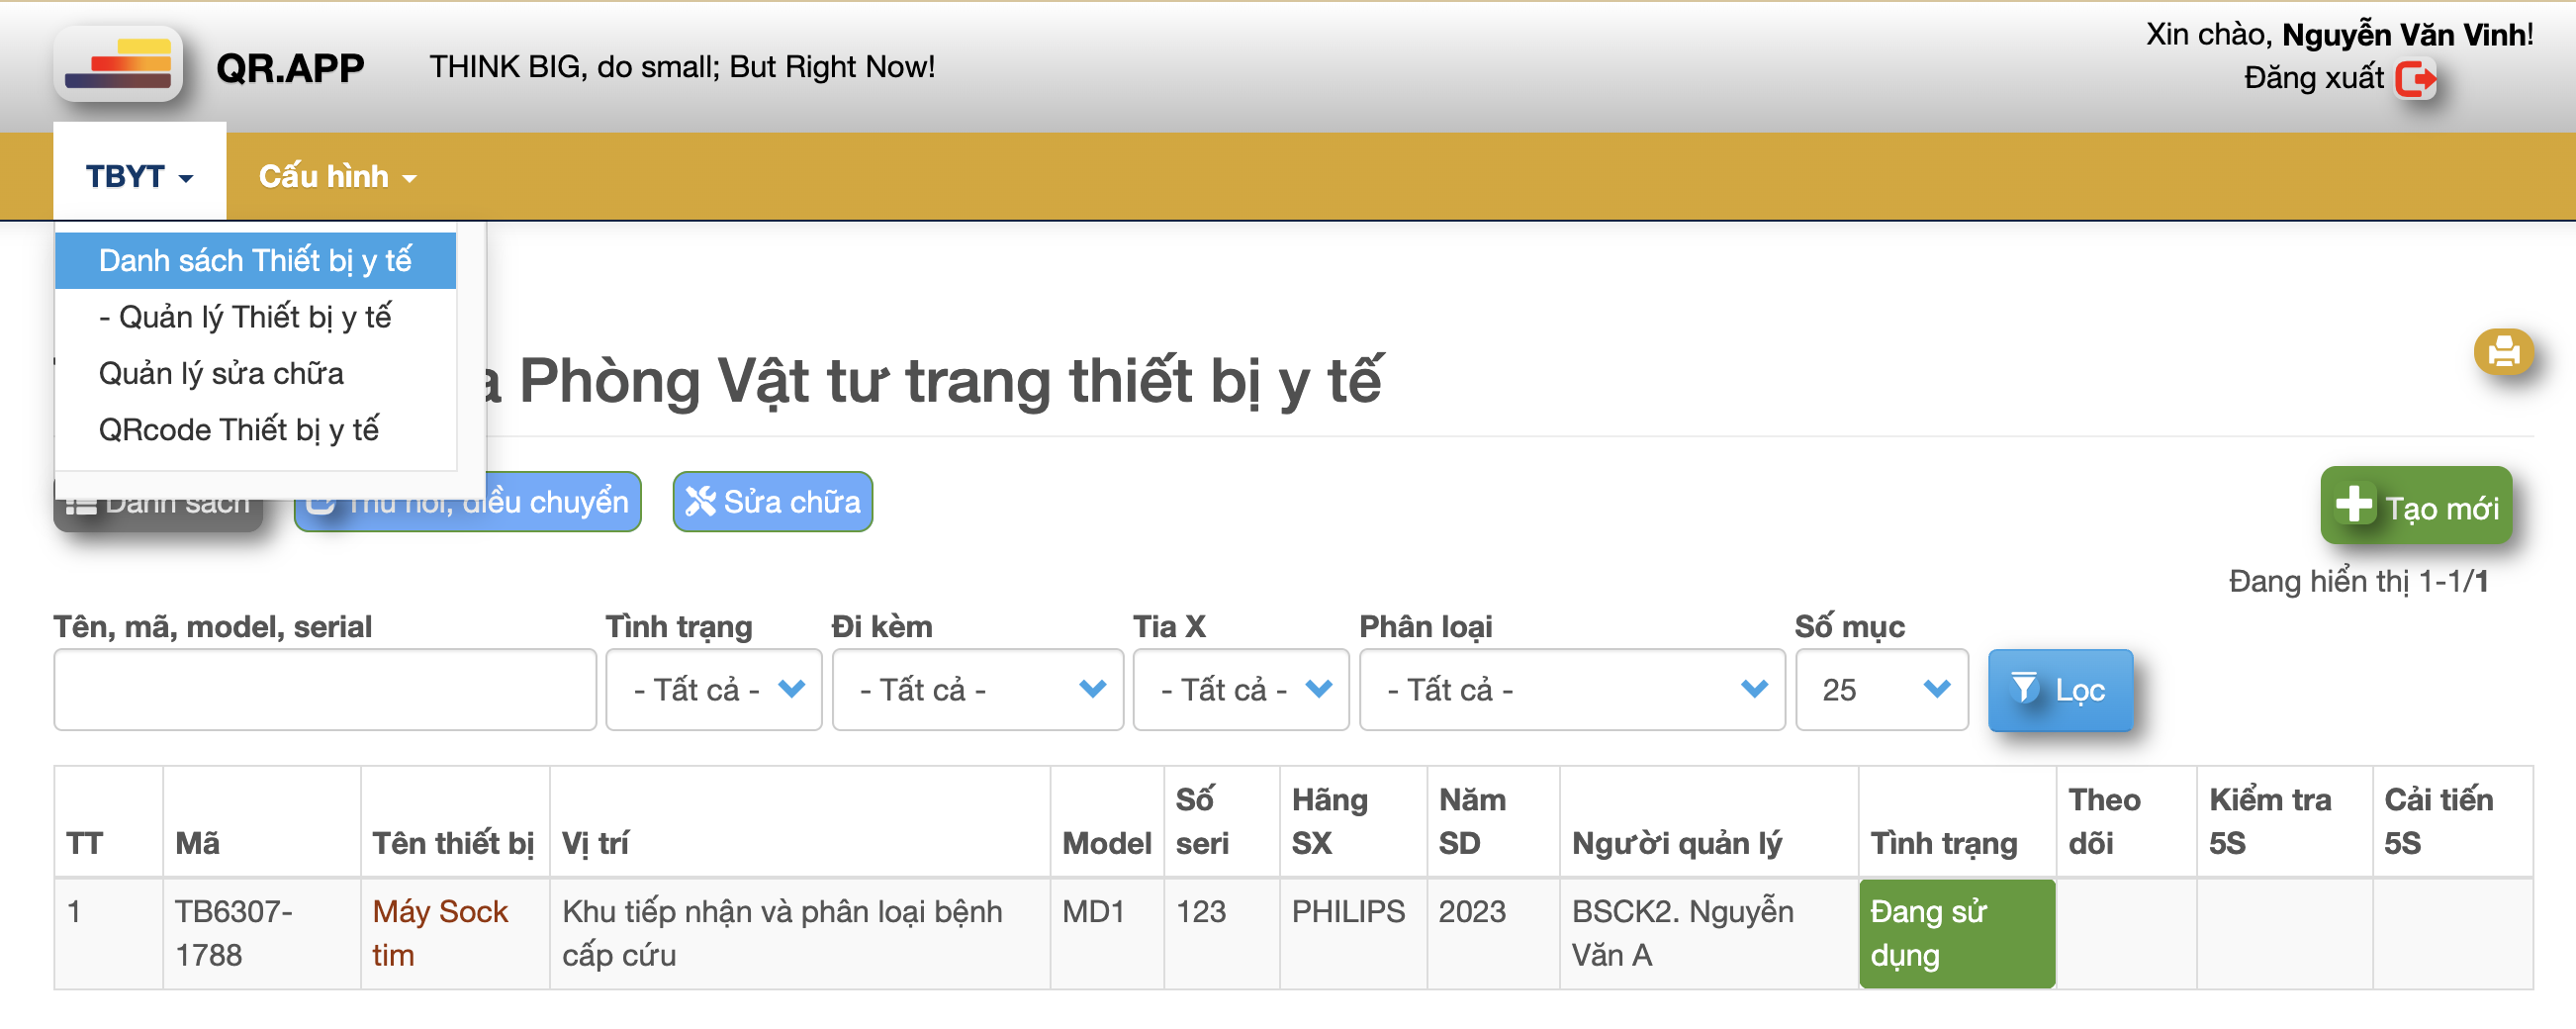The image size is (2576, 1029).
Task: Open the Phân loại filter dropdown
Action: [1571, 690]
